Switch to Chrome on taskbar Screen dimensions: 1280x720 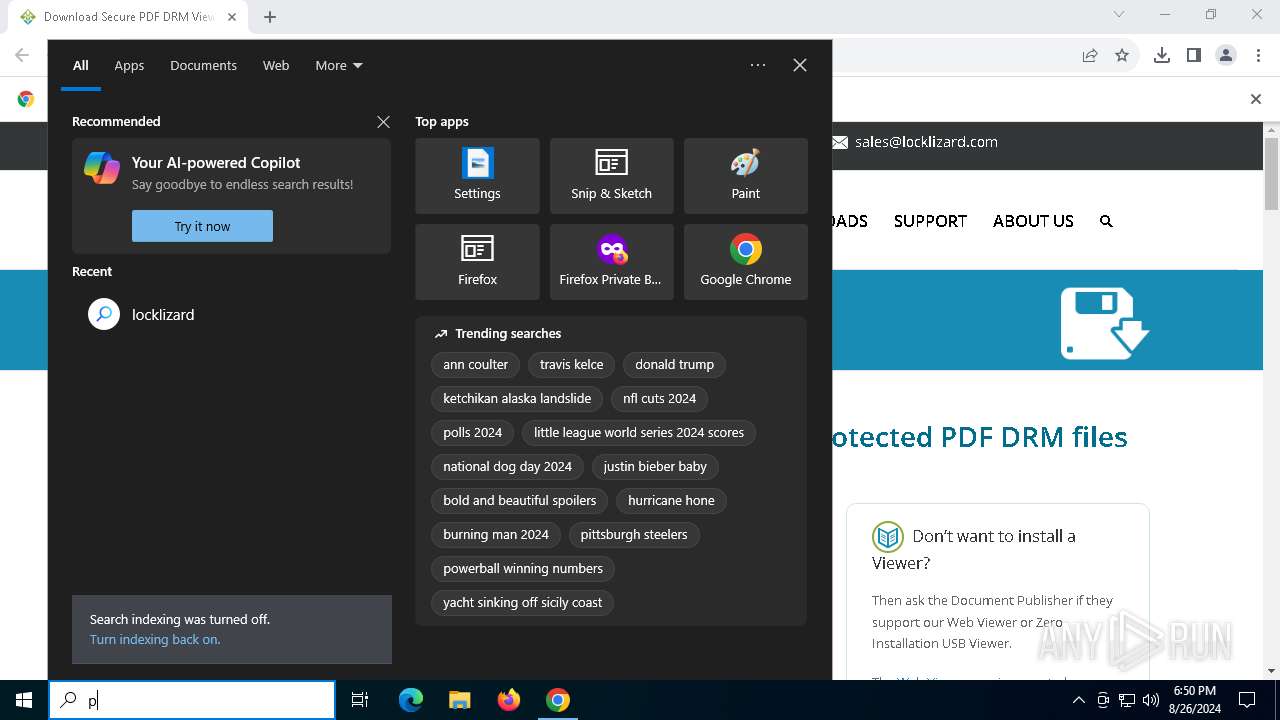point(558,700)
